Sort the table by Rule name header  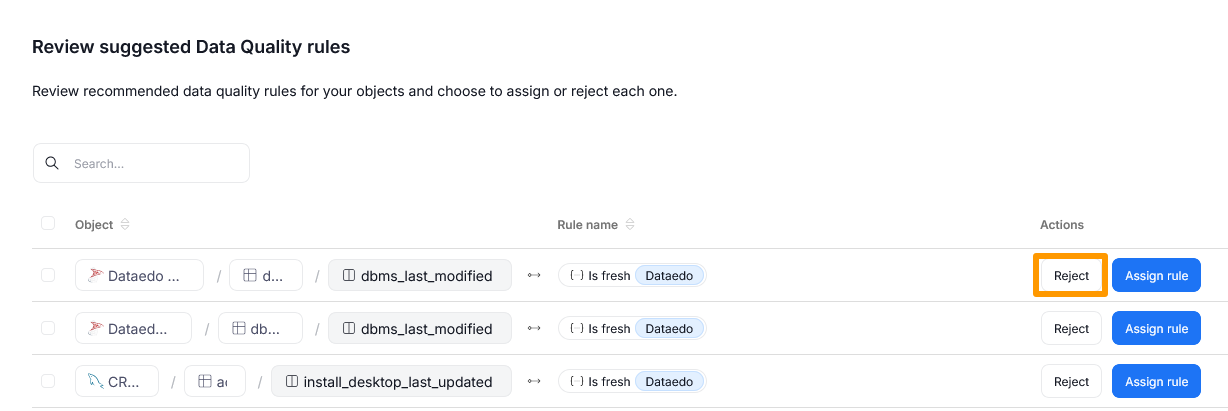point(587,225)
